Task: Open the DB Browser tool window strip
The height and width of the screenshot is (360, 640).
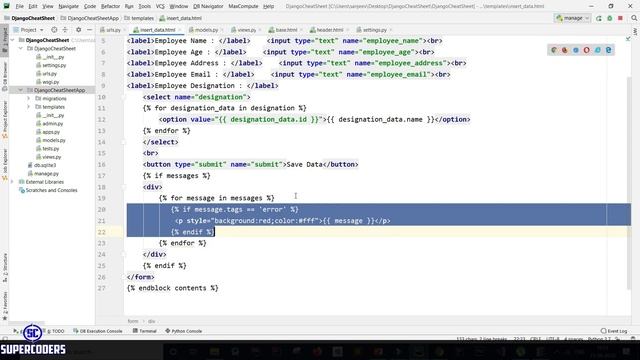Action: click(5, 76)
